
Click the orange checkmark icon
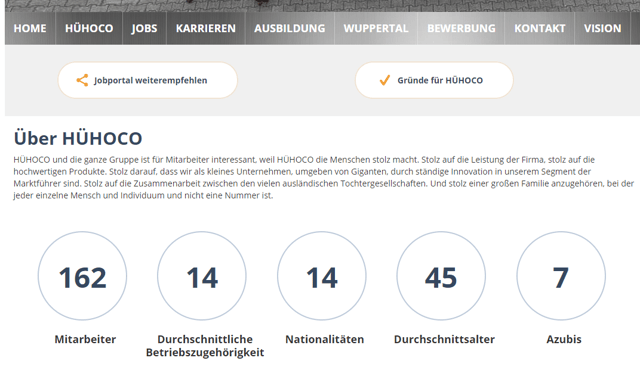(x=384, y=80)
